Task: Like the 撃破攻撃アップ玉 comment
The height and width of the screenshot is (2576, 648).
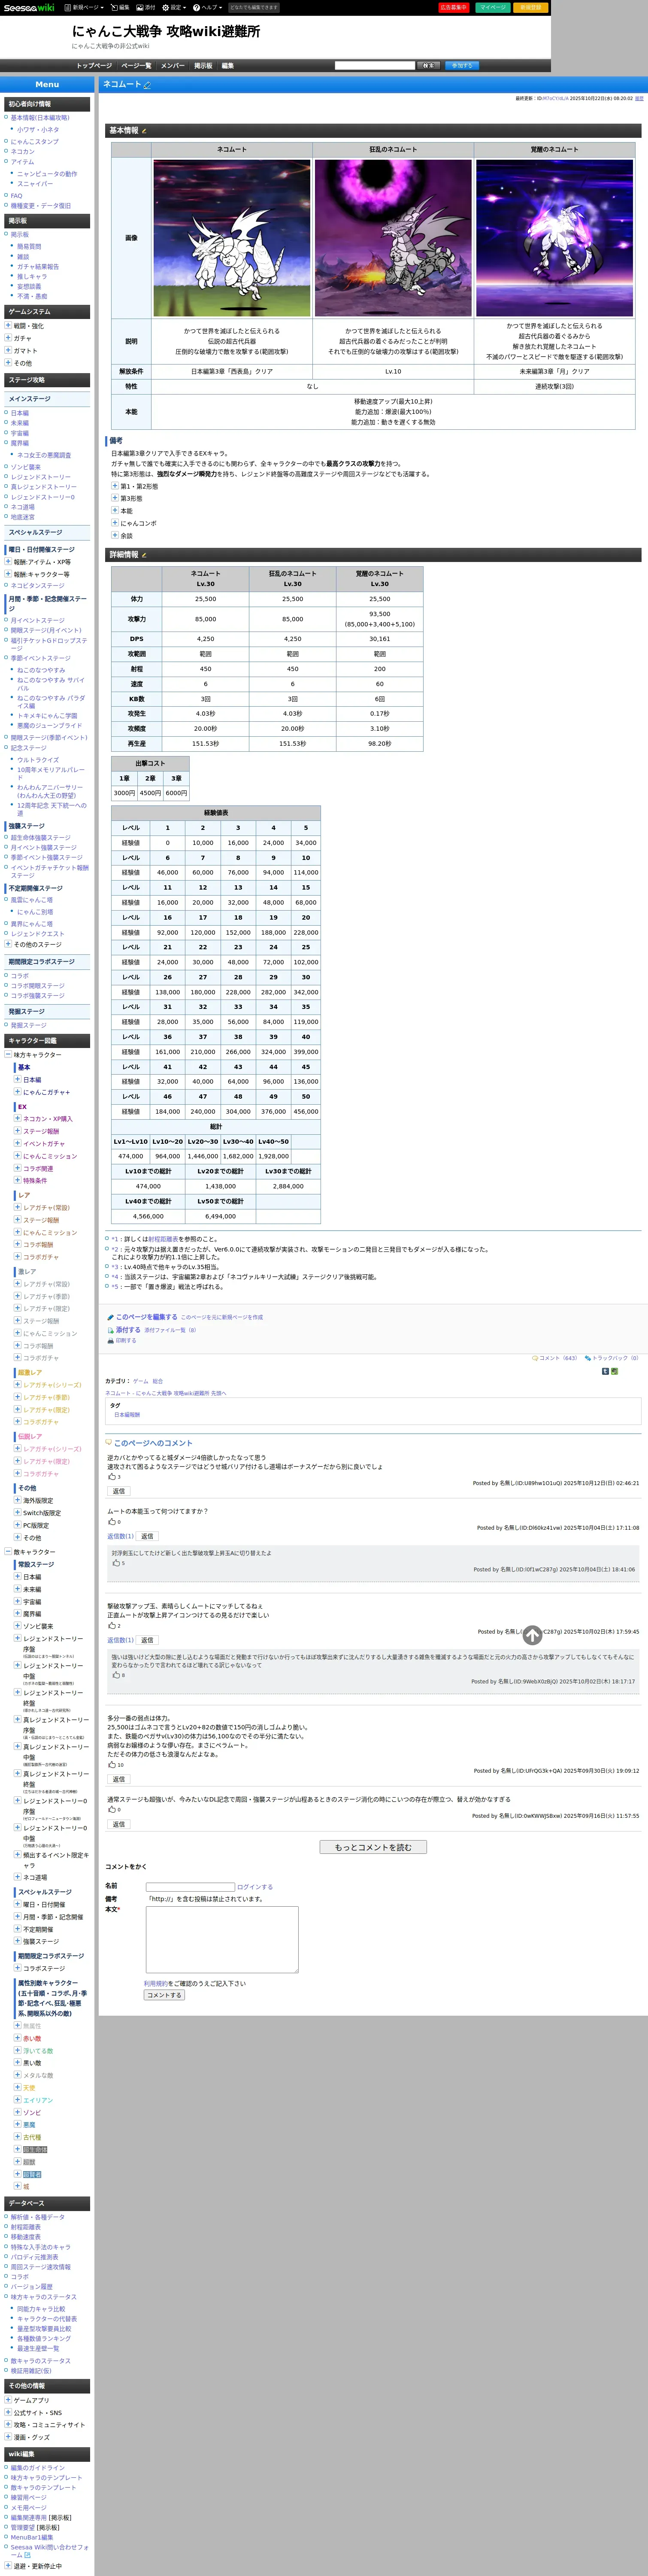Action: pyautogui.click(x=112, y=1626)
